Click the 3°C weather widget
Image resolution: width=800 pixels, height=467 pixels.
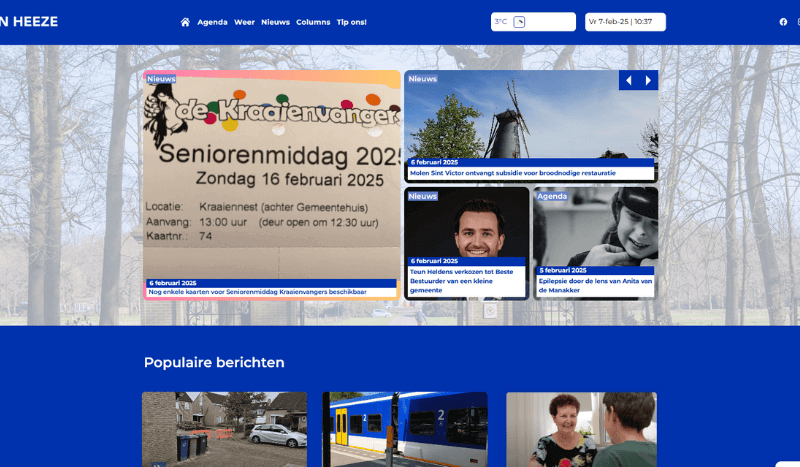click(533, 22)
